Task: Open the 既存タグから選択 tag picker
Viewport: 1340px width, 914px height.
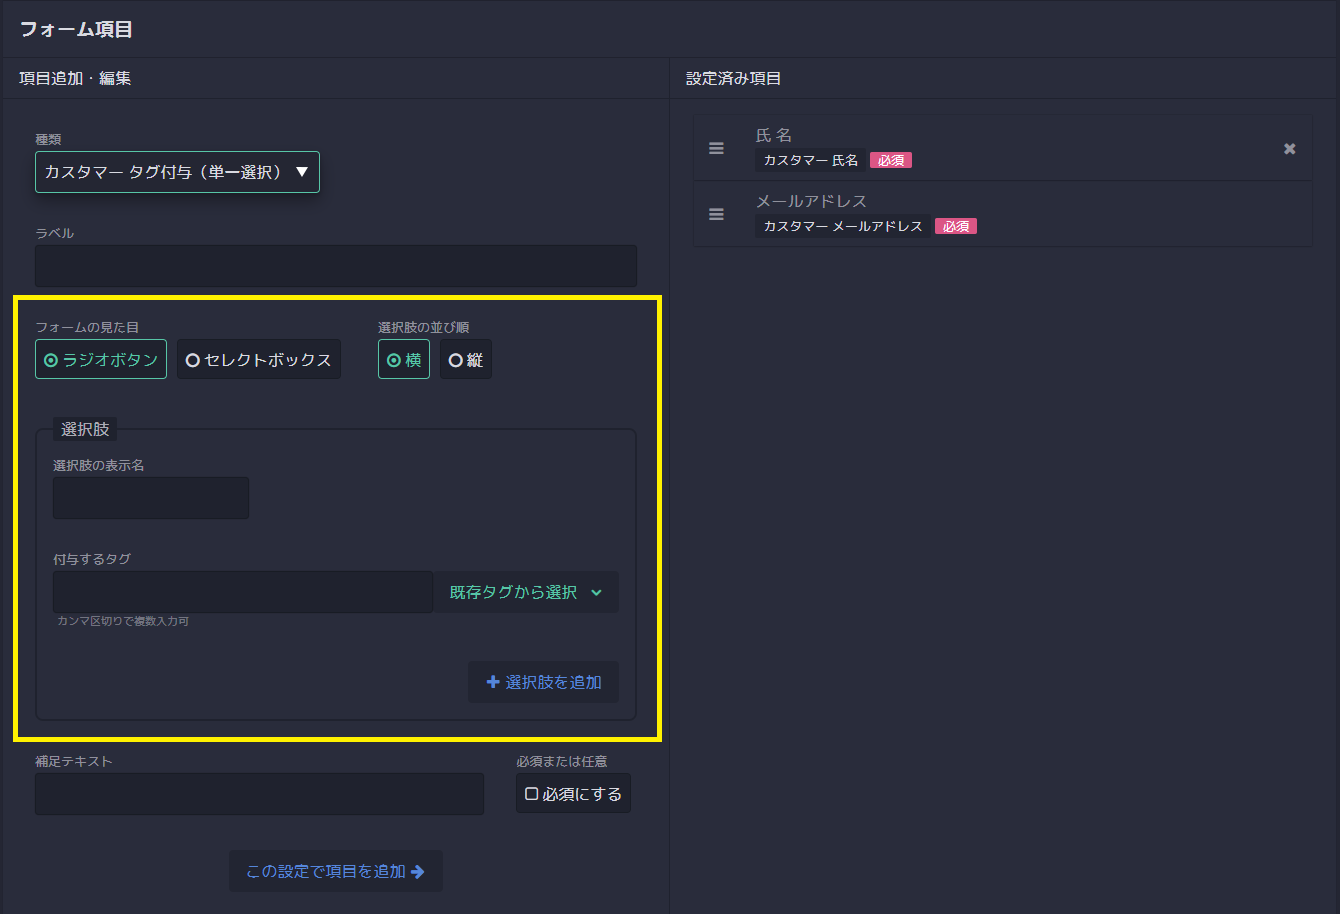Action: point(527,592)
